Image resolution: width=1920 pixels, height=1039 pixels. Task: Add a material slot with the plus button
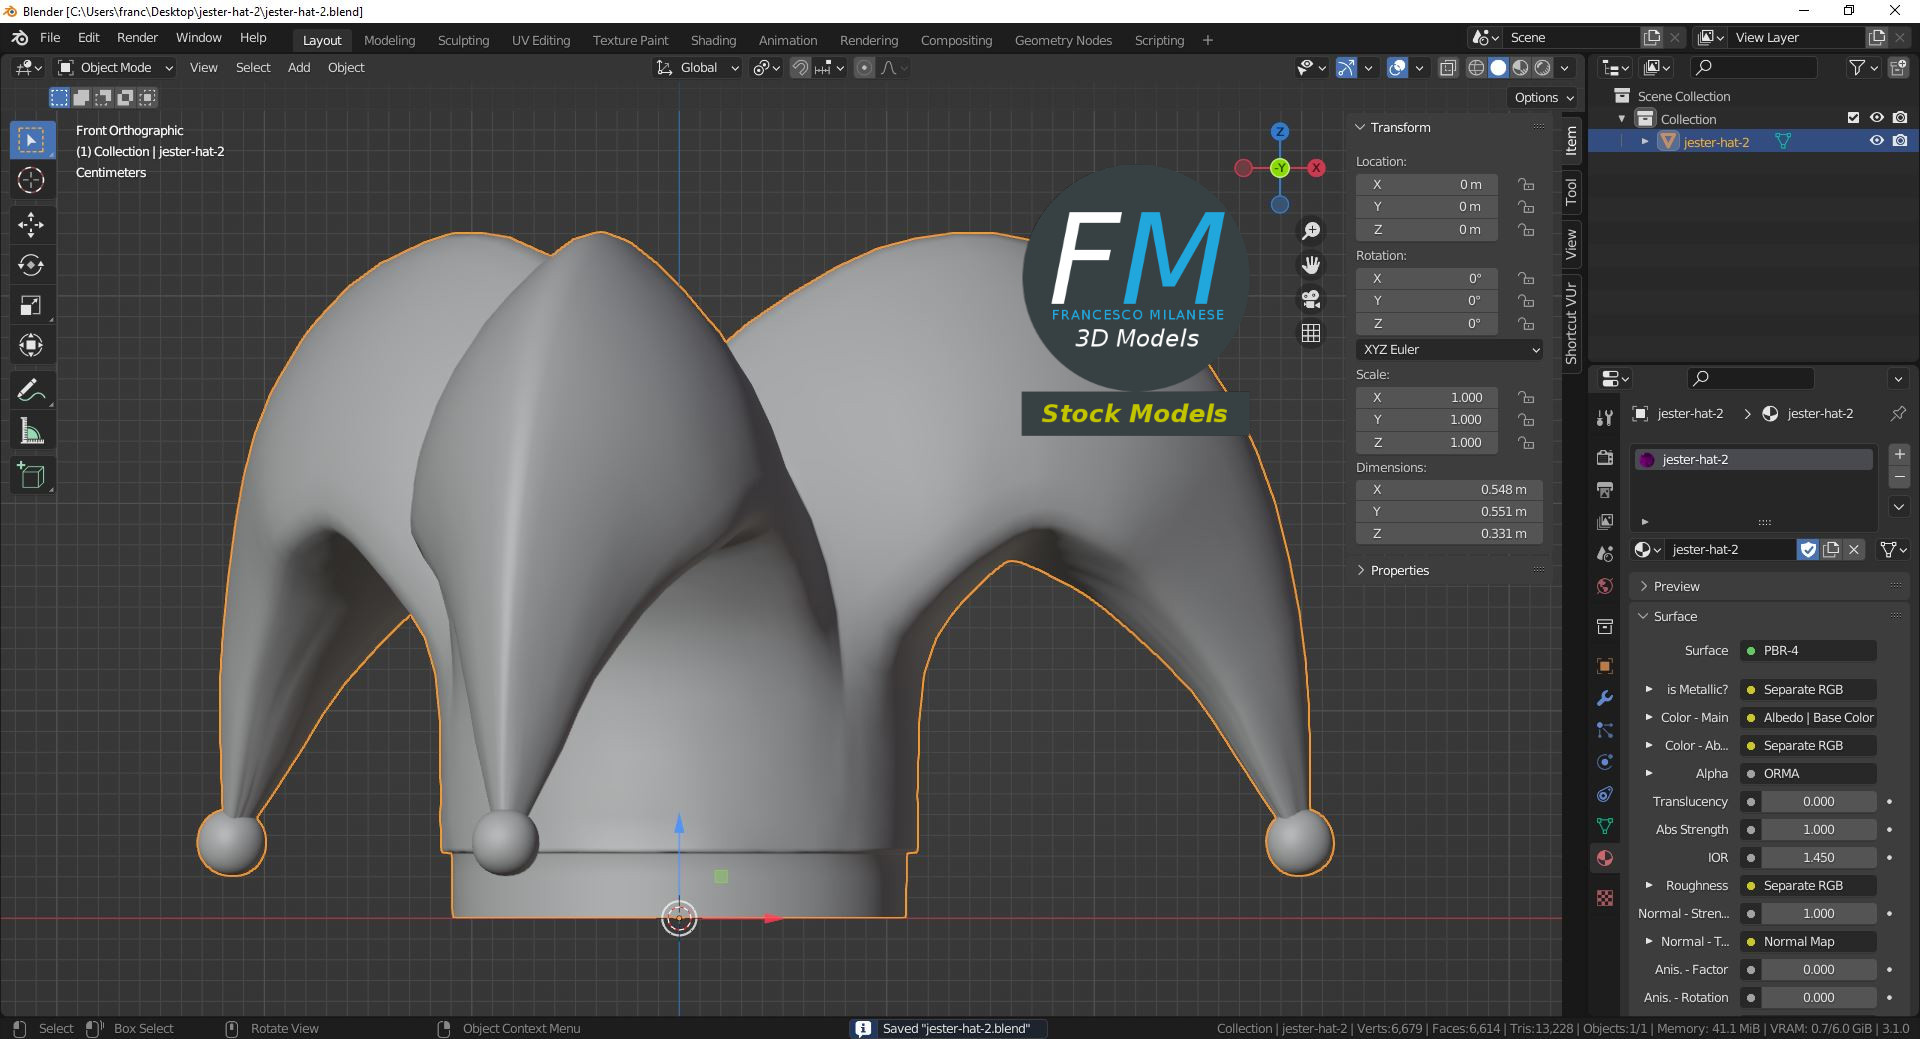pos(1899,454)
